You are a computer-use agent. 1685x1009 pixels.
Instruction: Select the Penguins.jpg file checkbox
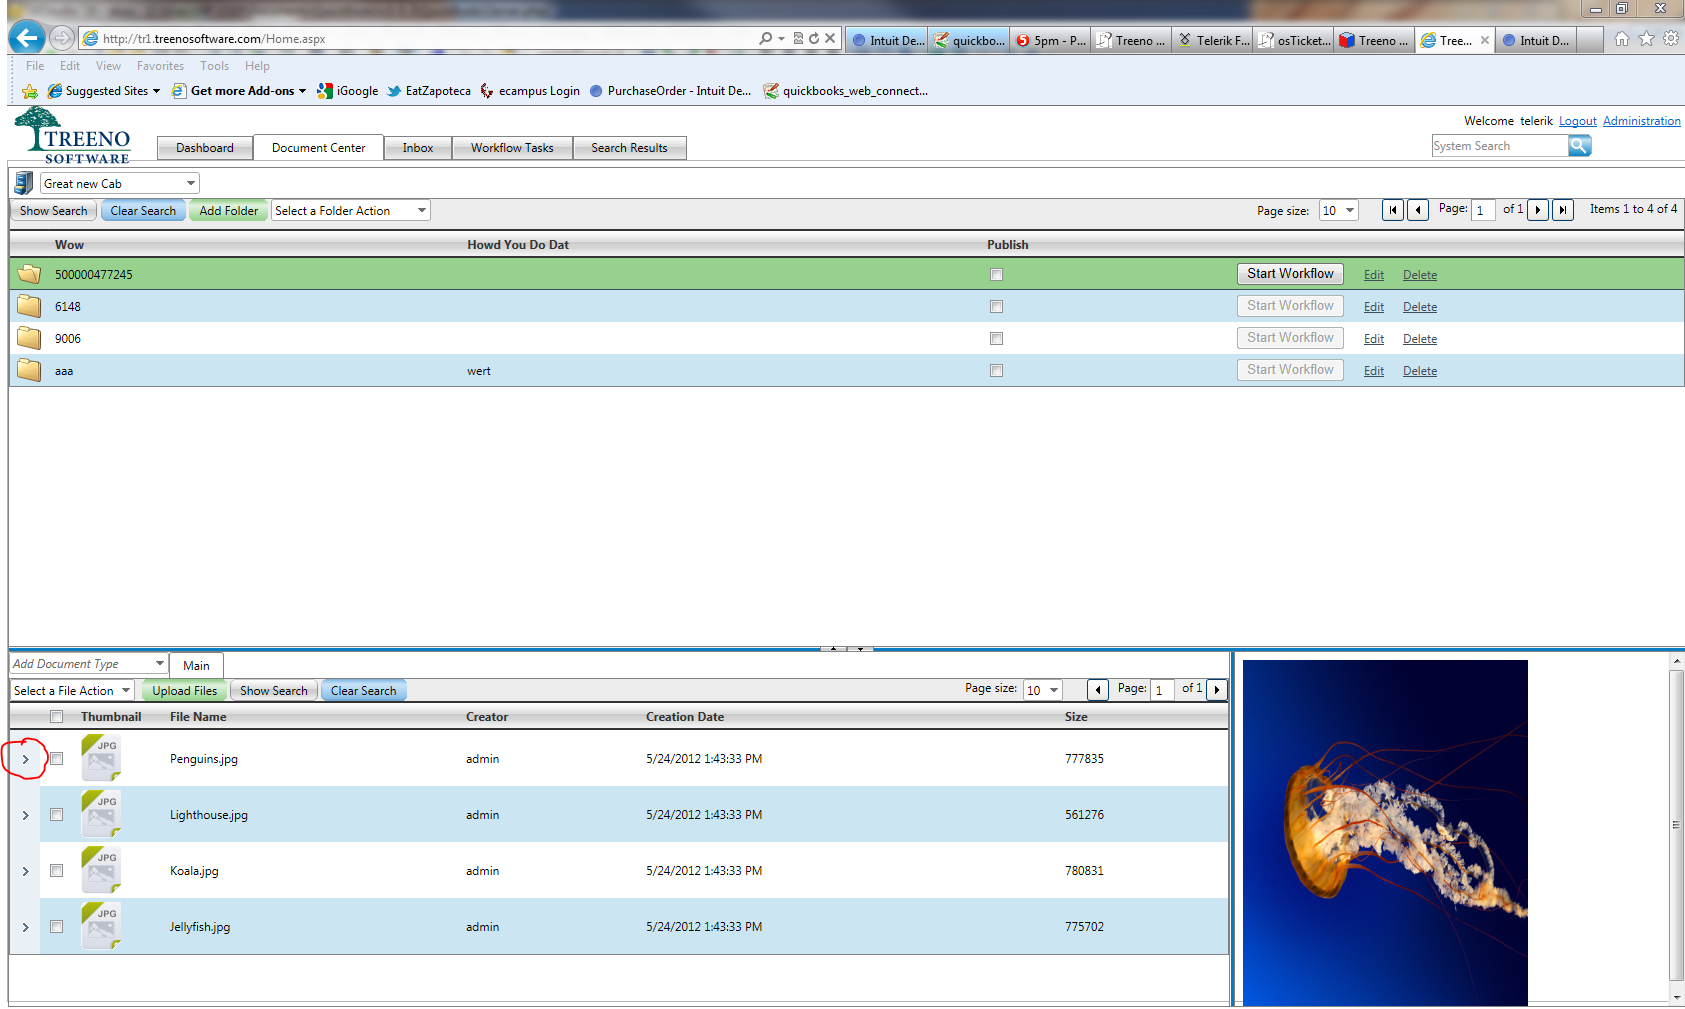tap(57, 759)
